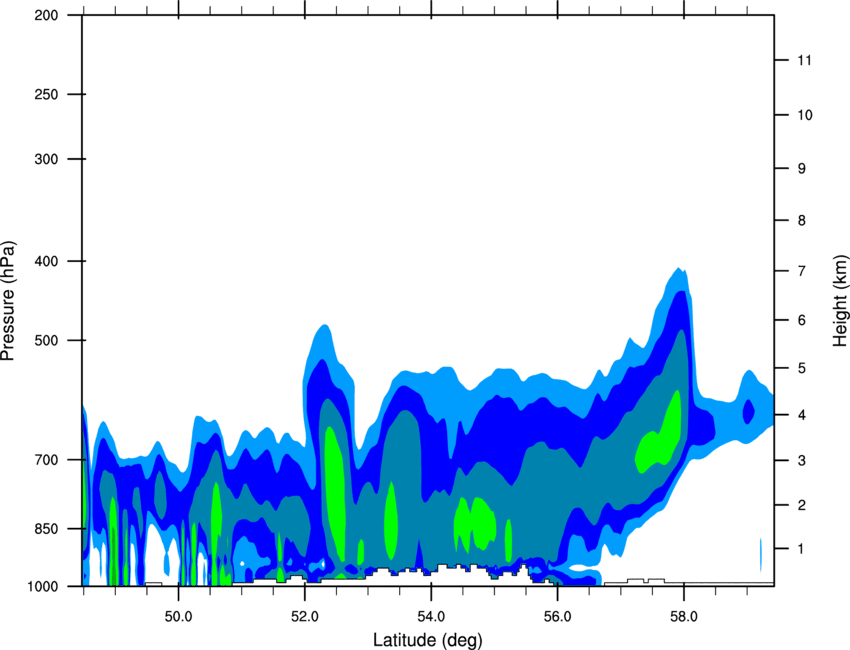Click the "Latitude (deg)" axis title
The width and height of the screenshot is (850, 650).
(428, 640)
